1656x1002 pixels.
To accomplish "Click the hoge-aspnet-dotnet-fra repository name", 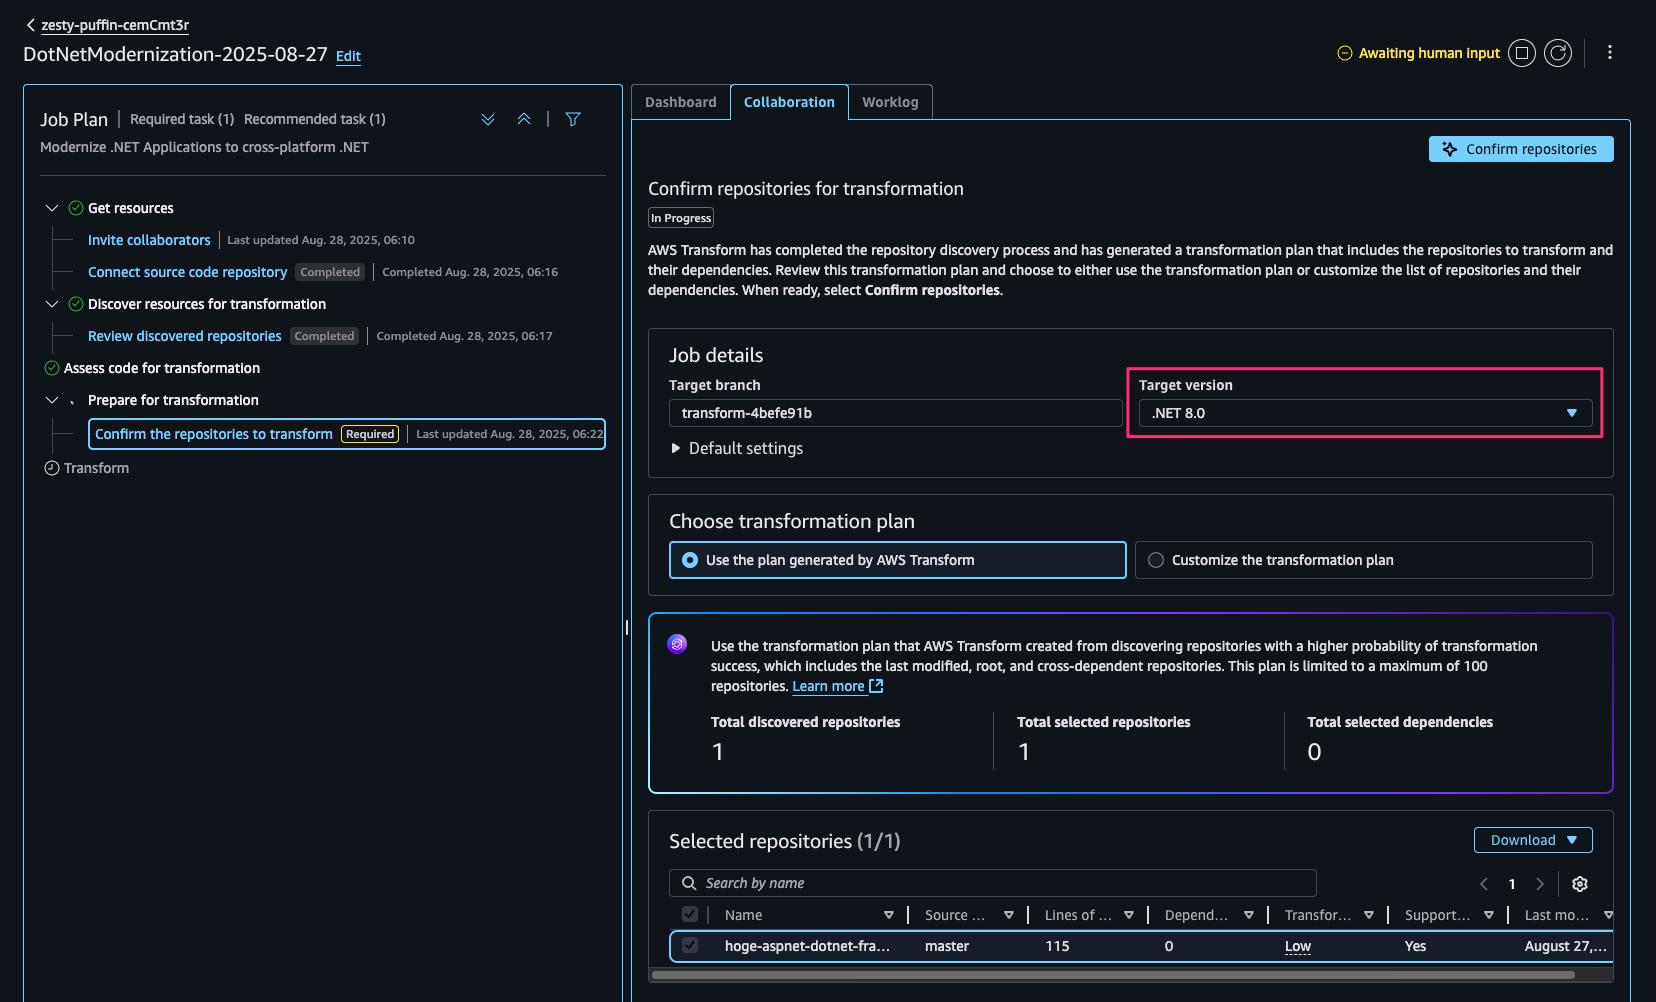I will pyautogui.click(x=807, y=946).
